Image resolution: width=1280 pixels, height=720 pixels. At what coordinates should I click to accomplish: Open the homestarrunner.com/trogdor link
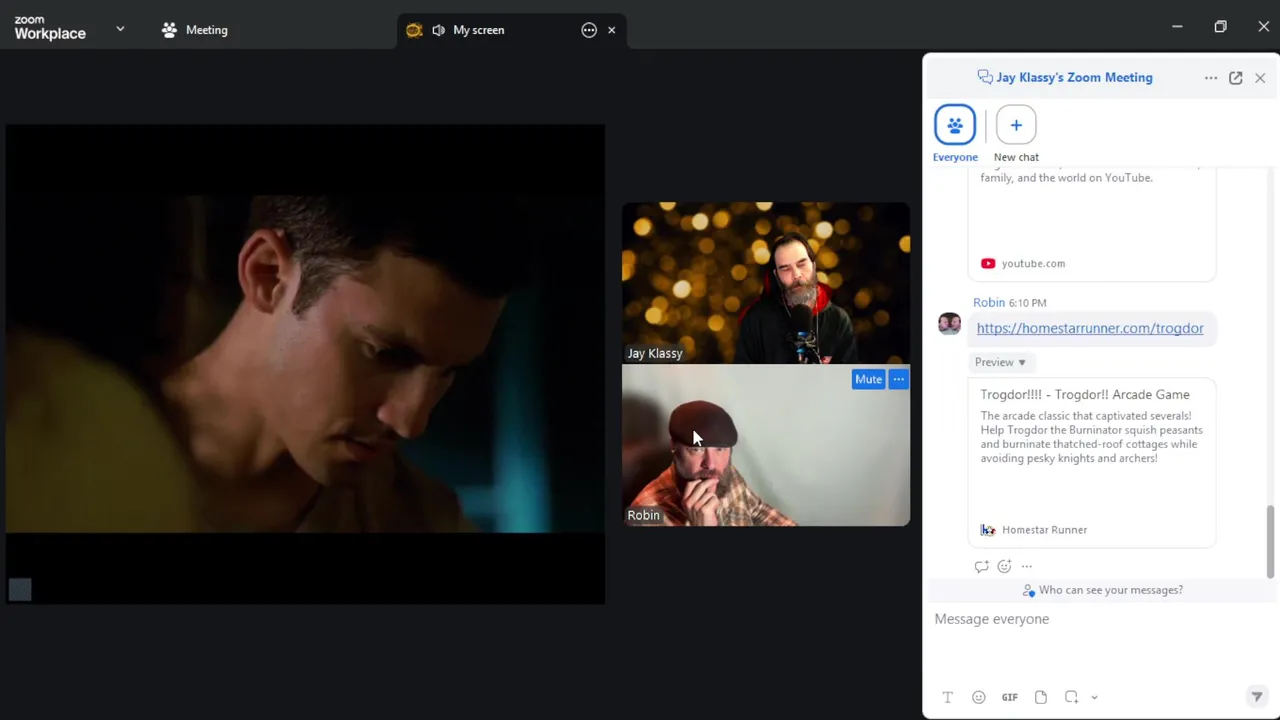click(x=1090, y=328)
